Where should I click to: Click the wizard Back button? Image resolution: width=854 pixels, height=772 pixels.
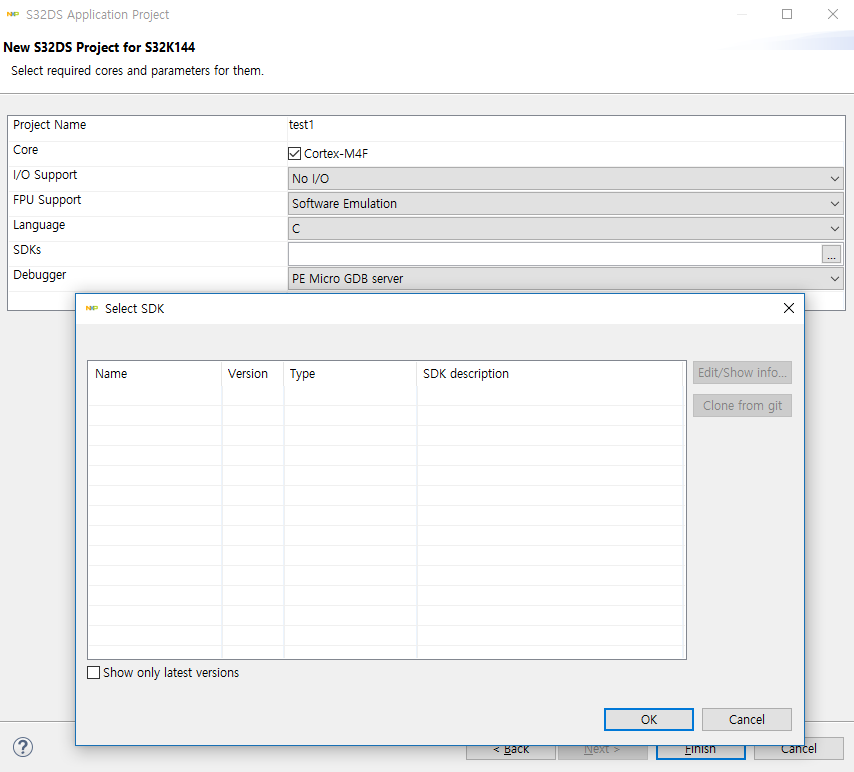click(x=511, y=750)
